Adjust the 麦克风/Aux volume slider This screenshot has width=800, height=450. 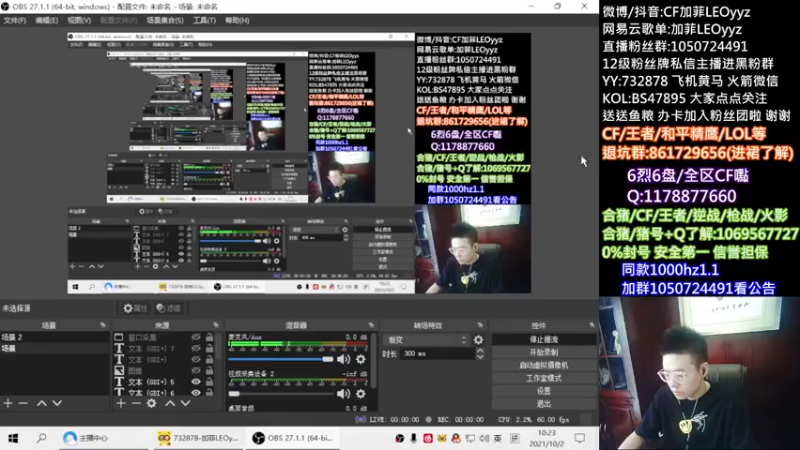(x=281, y=359)
